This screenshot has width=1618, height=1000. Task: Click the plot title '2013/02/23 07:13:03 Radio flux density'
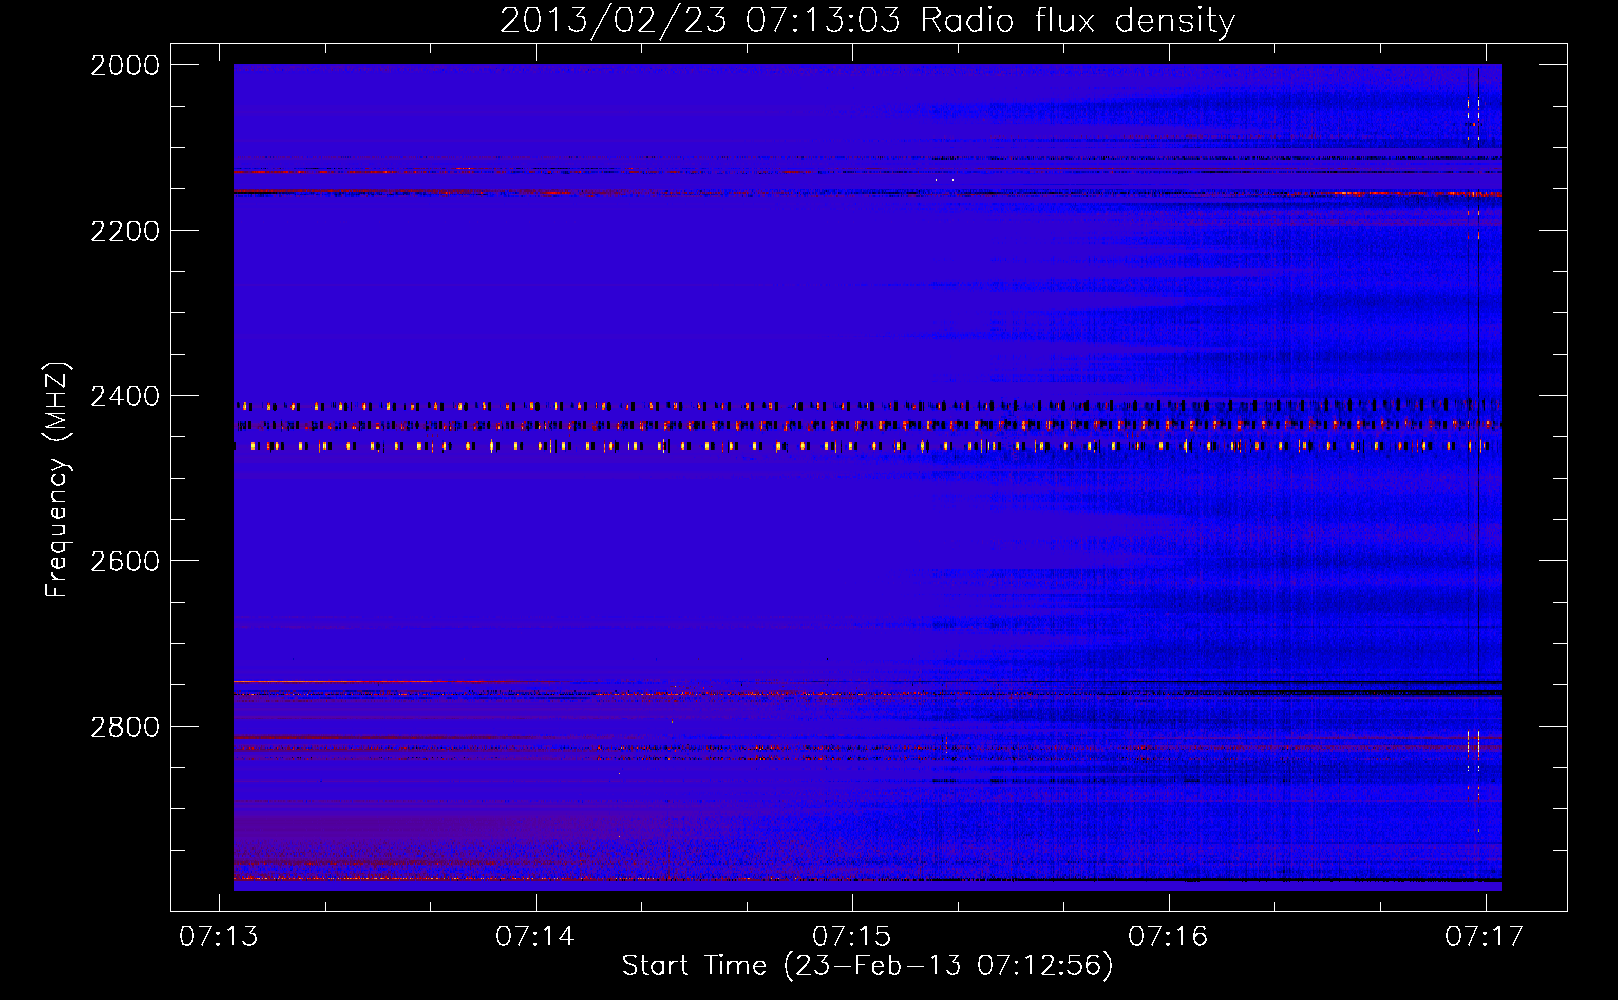coord(867,20)
